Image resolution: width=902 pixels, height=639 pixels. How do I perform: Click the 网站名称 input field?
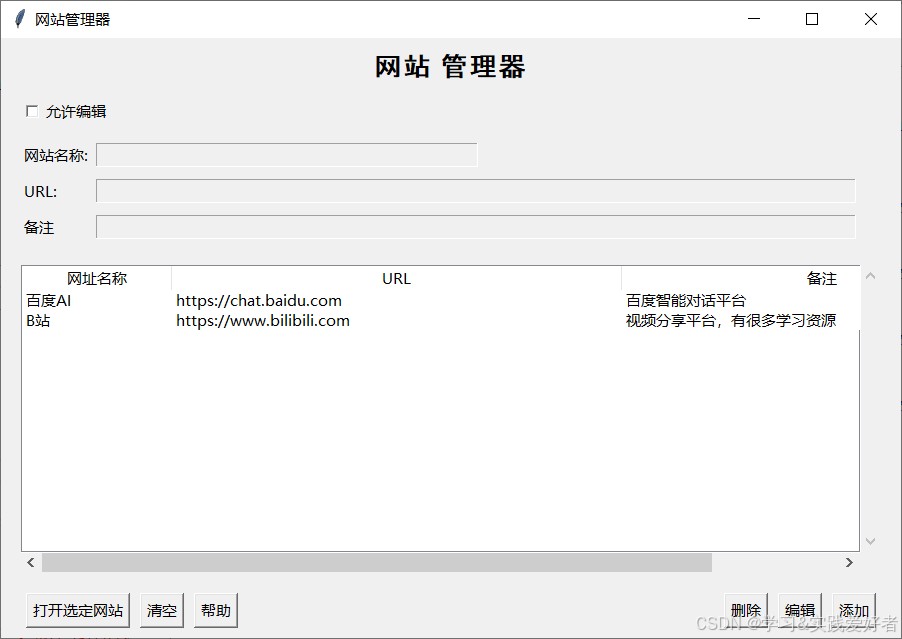point(286,155)
